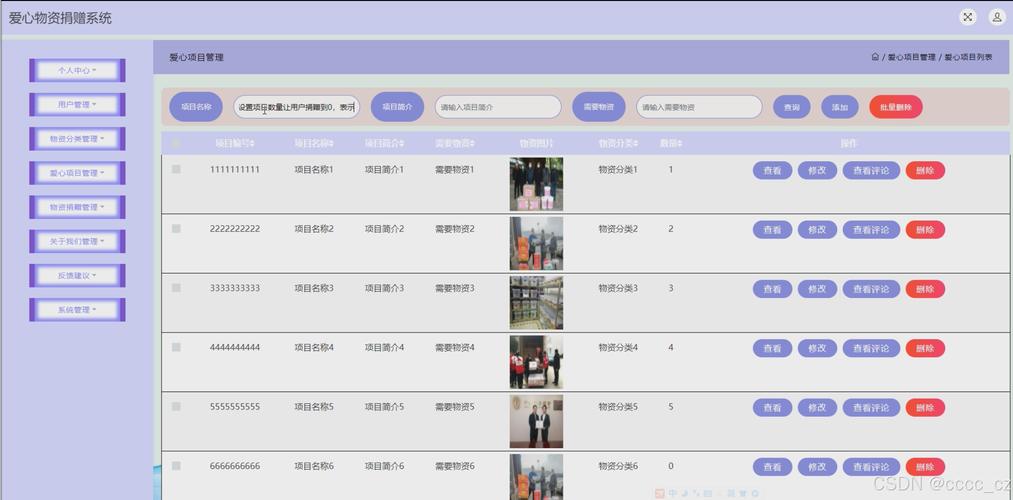Check the row checkbox for 5555555555
The width and height of the screenshot is (1013, 500).
(x=176, y=407)
